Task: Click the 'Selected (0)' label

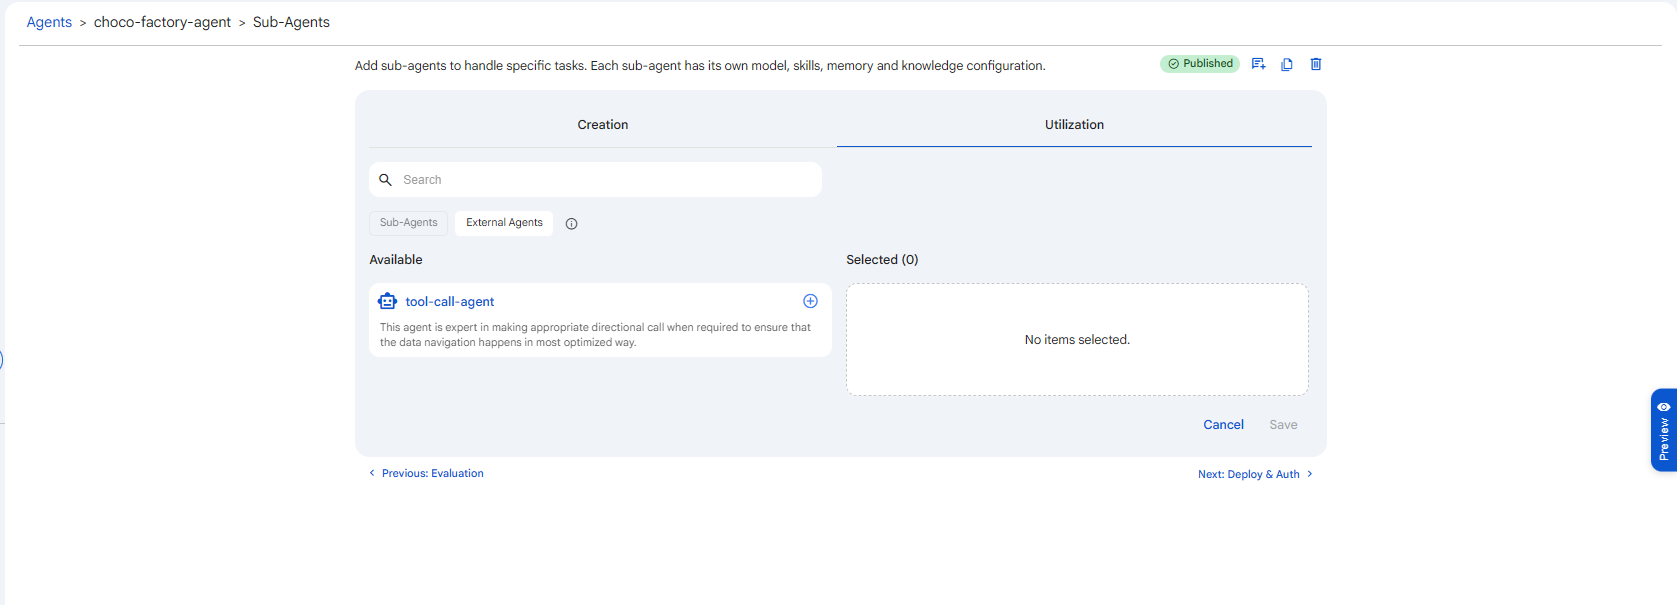Action: [x=882, y=260]
